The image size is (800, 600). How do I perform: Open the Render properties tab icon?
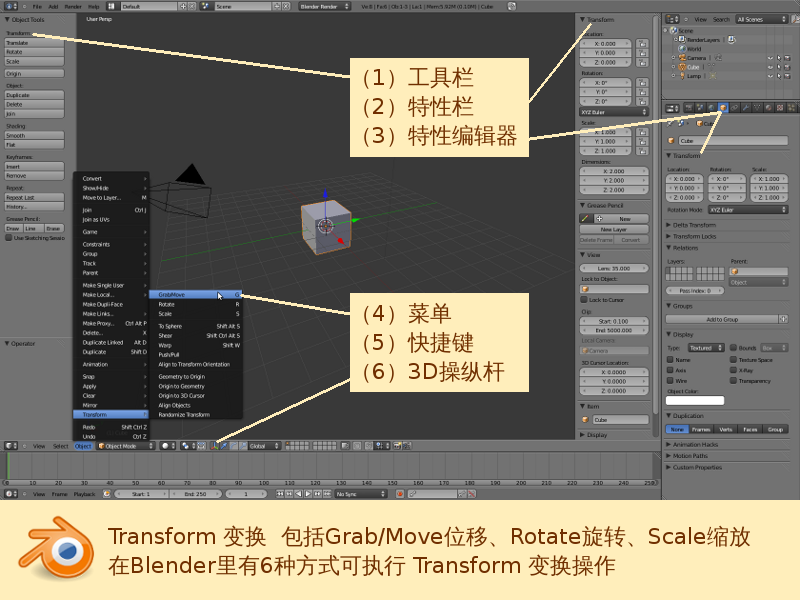click(x=689, y=108)
